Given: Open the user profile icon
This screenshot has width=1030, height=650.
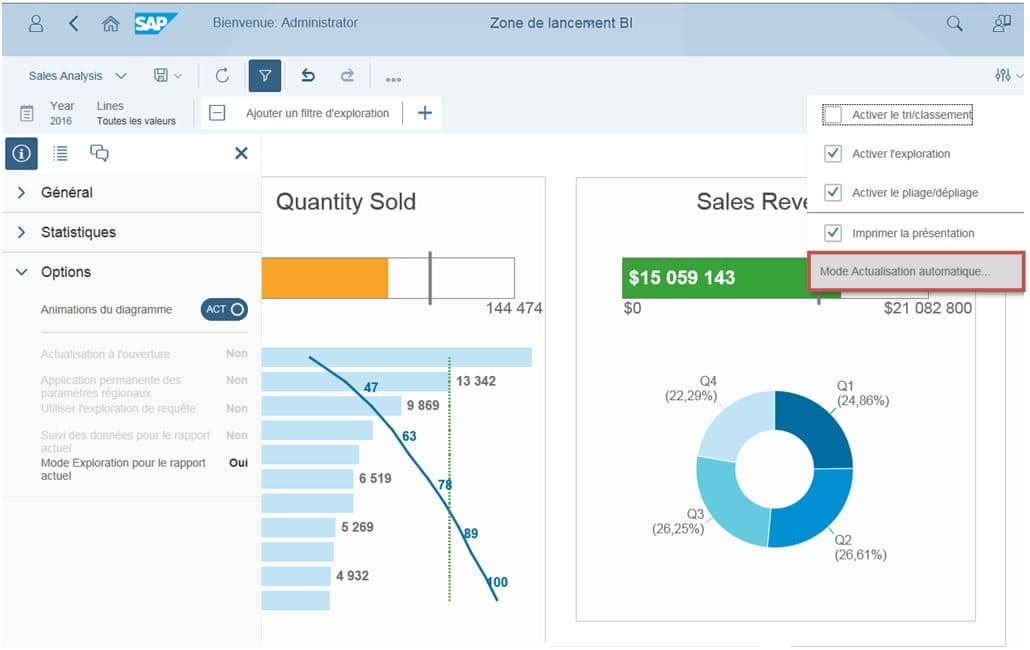Looking at the screenshot, I should [x=36, y=24].
